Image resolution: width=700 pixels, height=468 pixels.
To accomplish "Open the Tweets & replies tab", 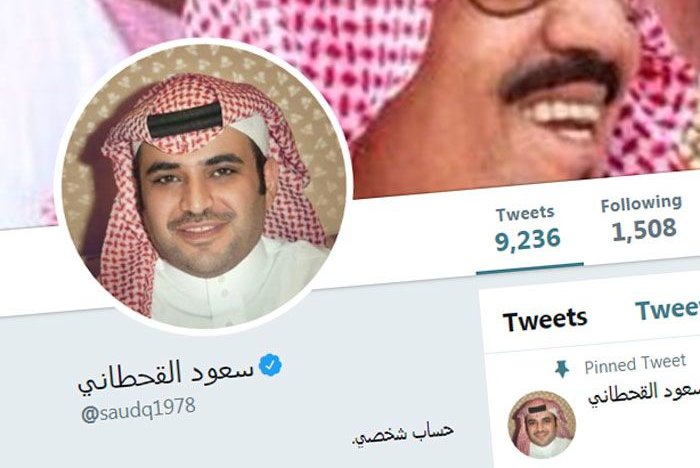I will click(x=668, y=309).
